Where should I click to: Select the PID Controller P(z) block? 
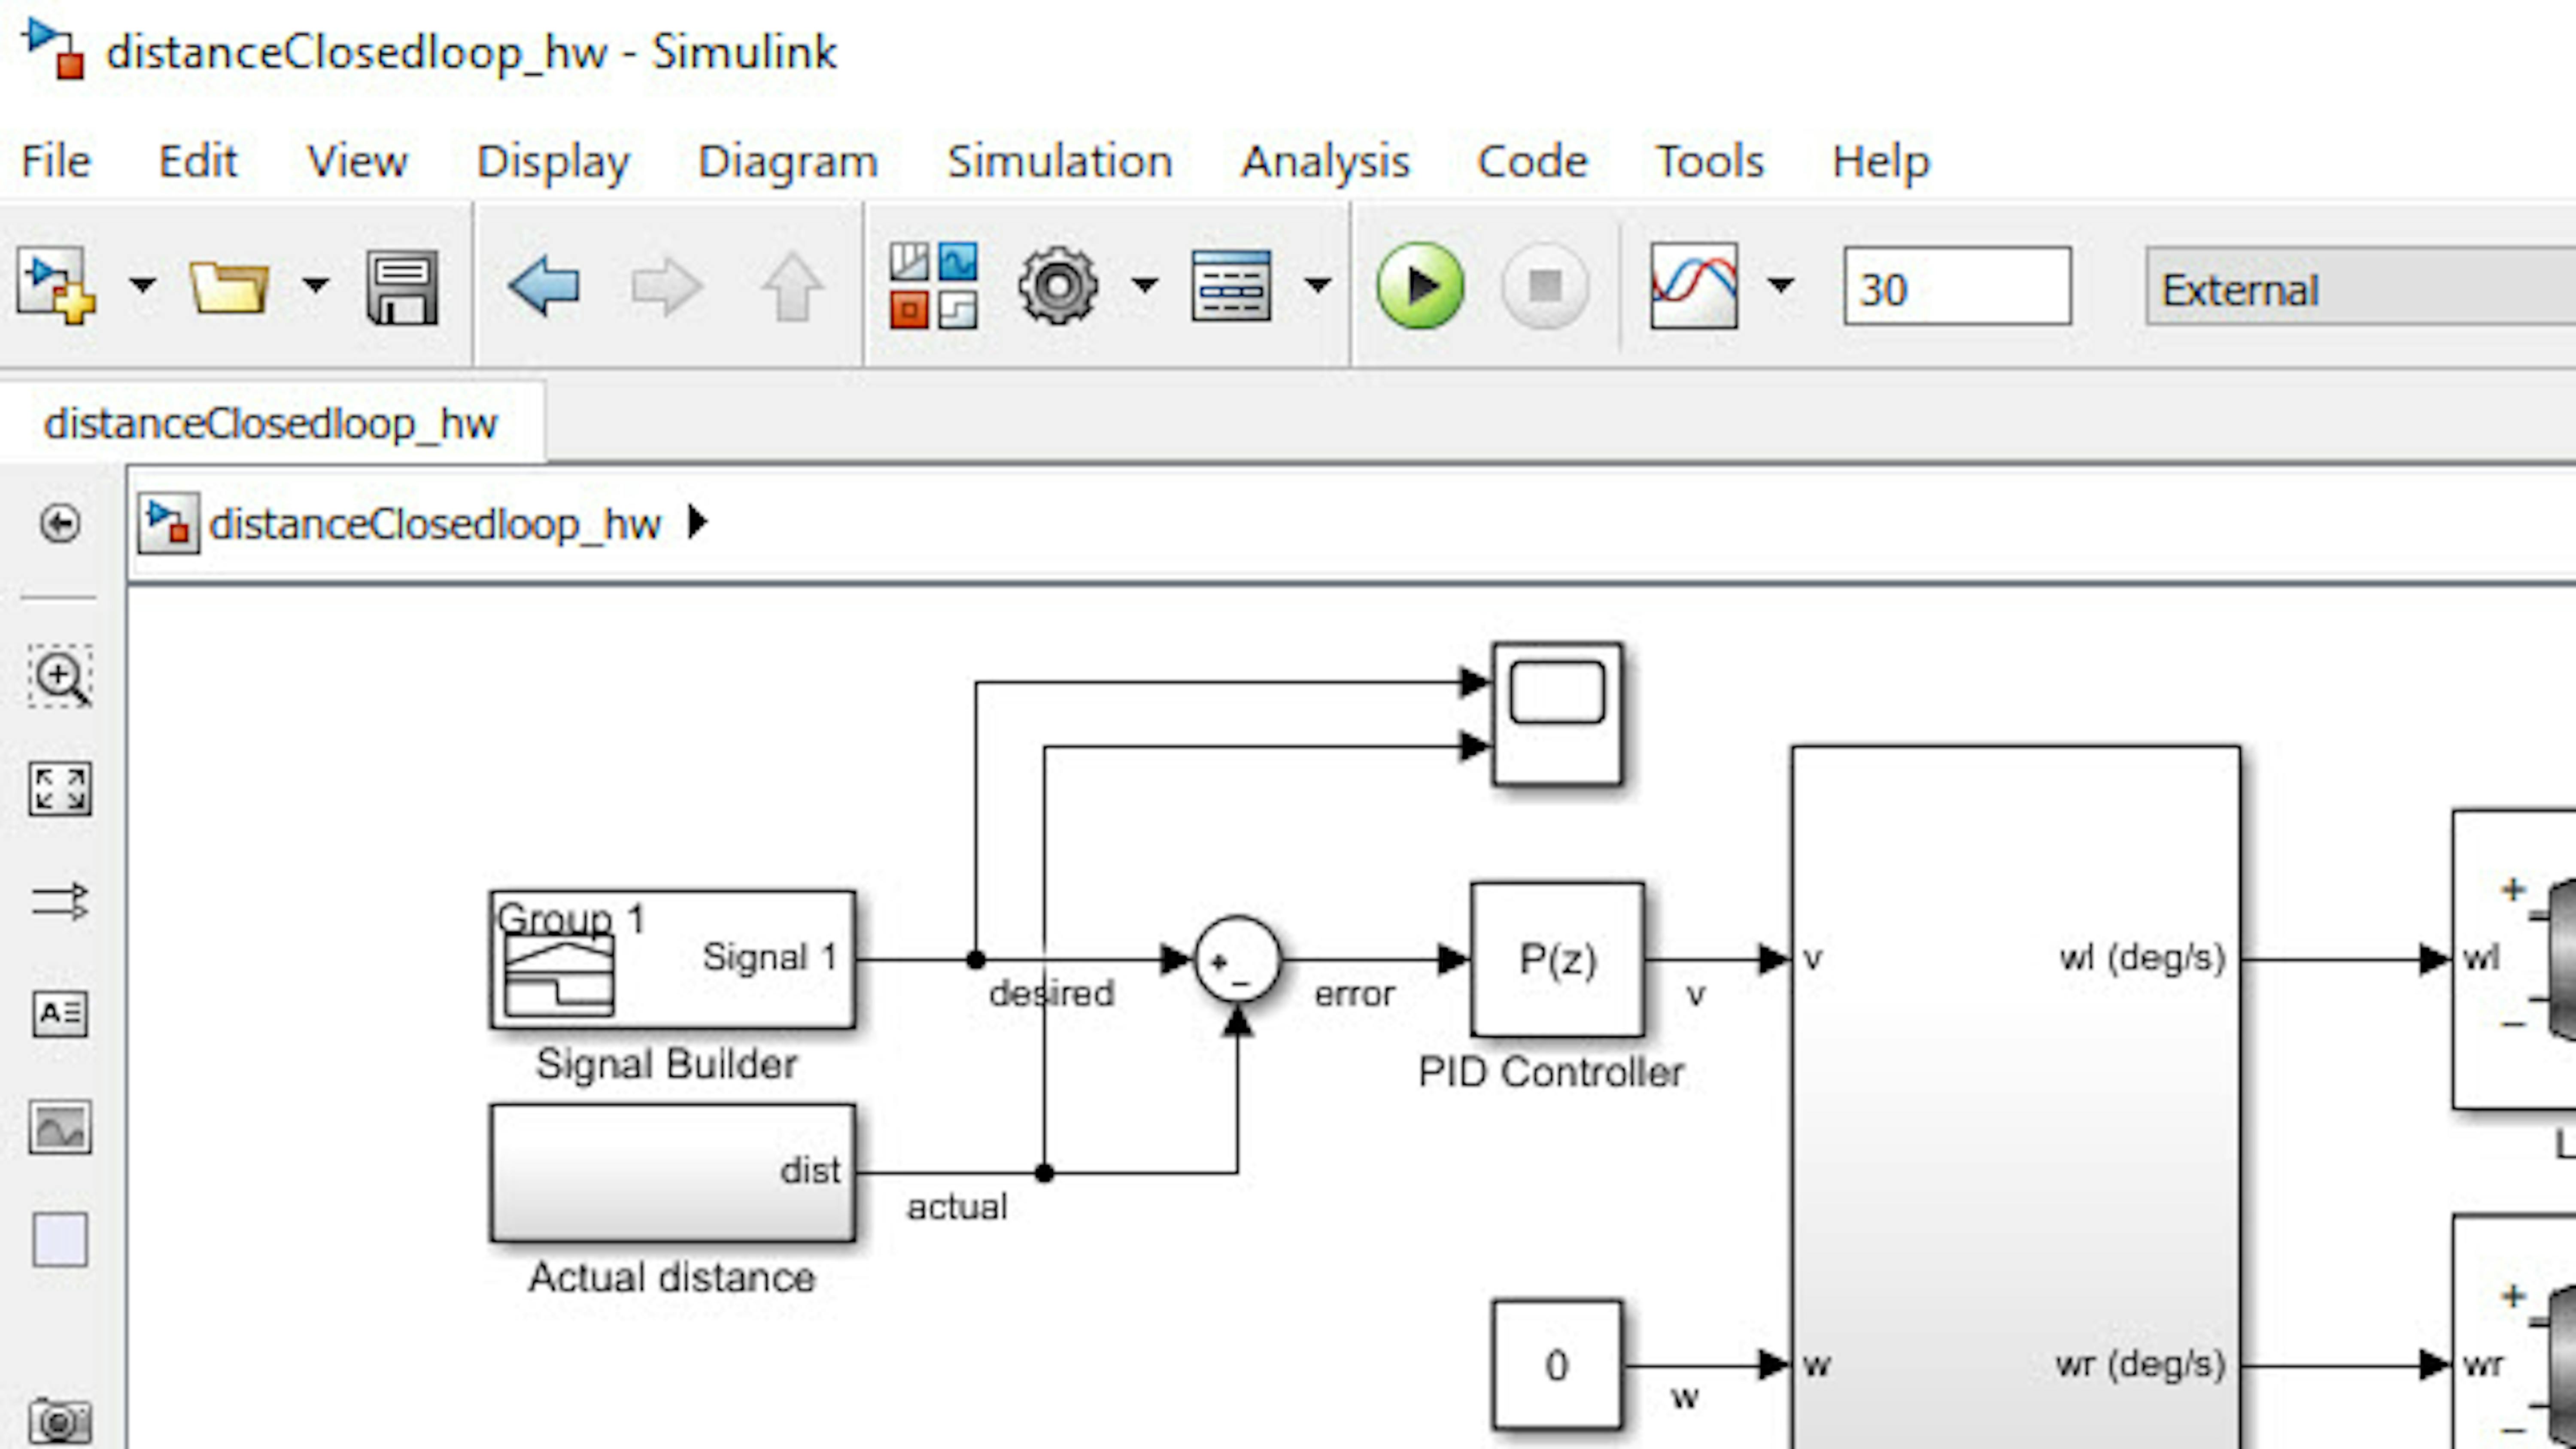[1557, 960]
